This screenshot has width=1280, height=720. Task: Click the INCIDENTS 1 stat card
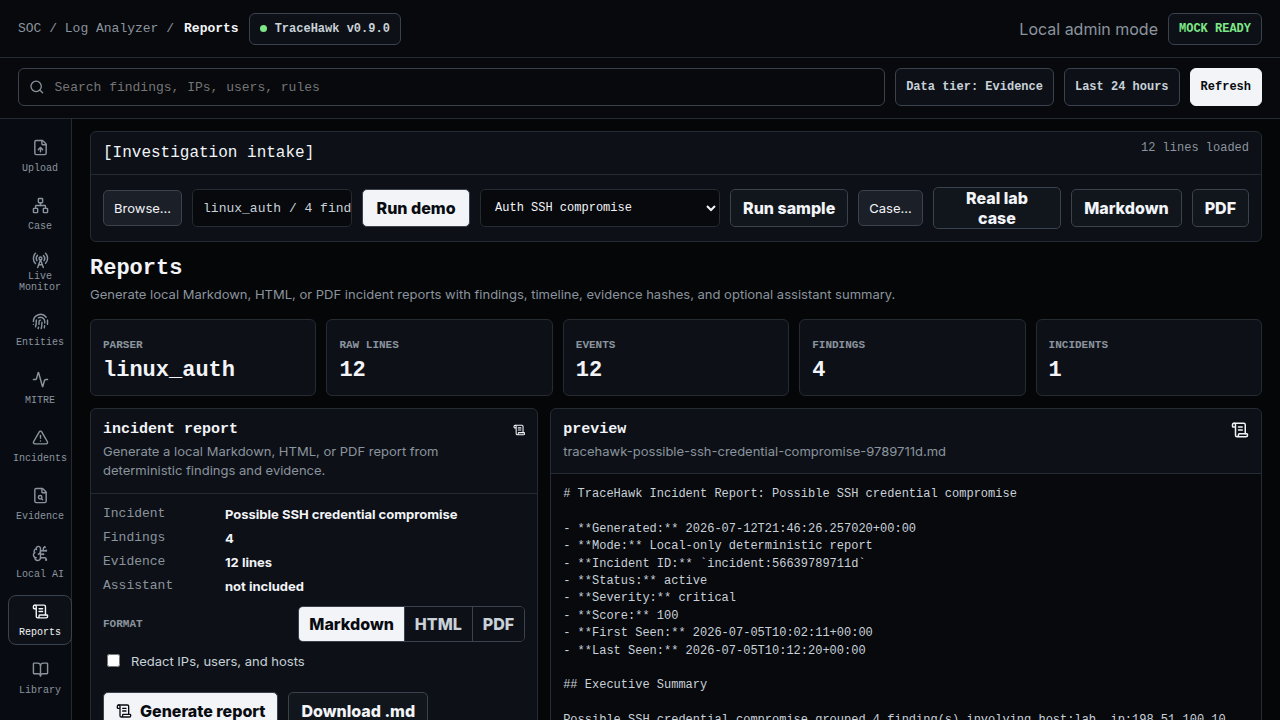point(1148,357)
